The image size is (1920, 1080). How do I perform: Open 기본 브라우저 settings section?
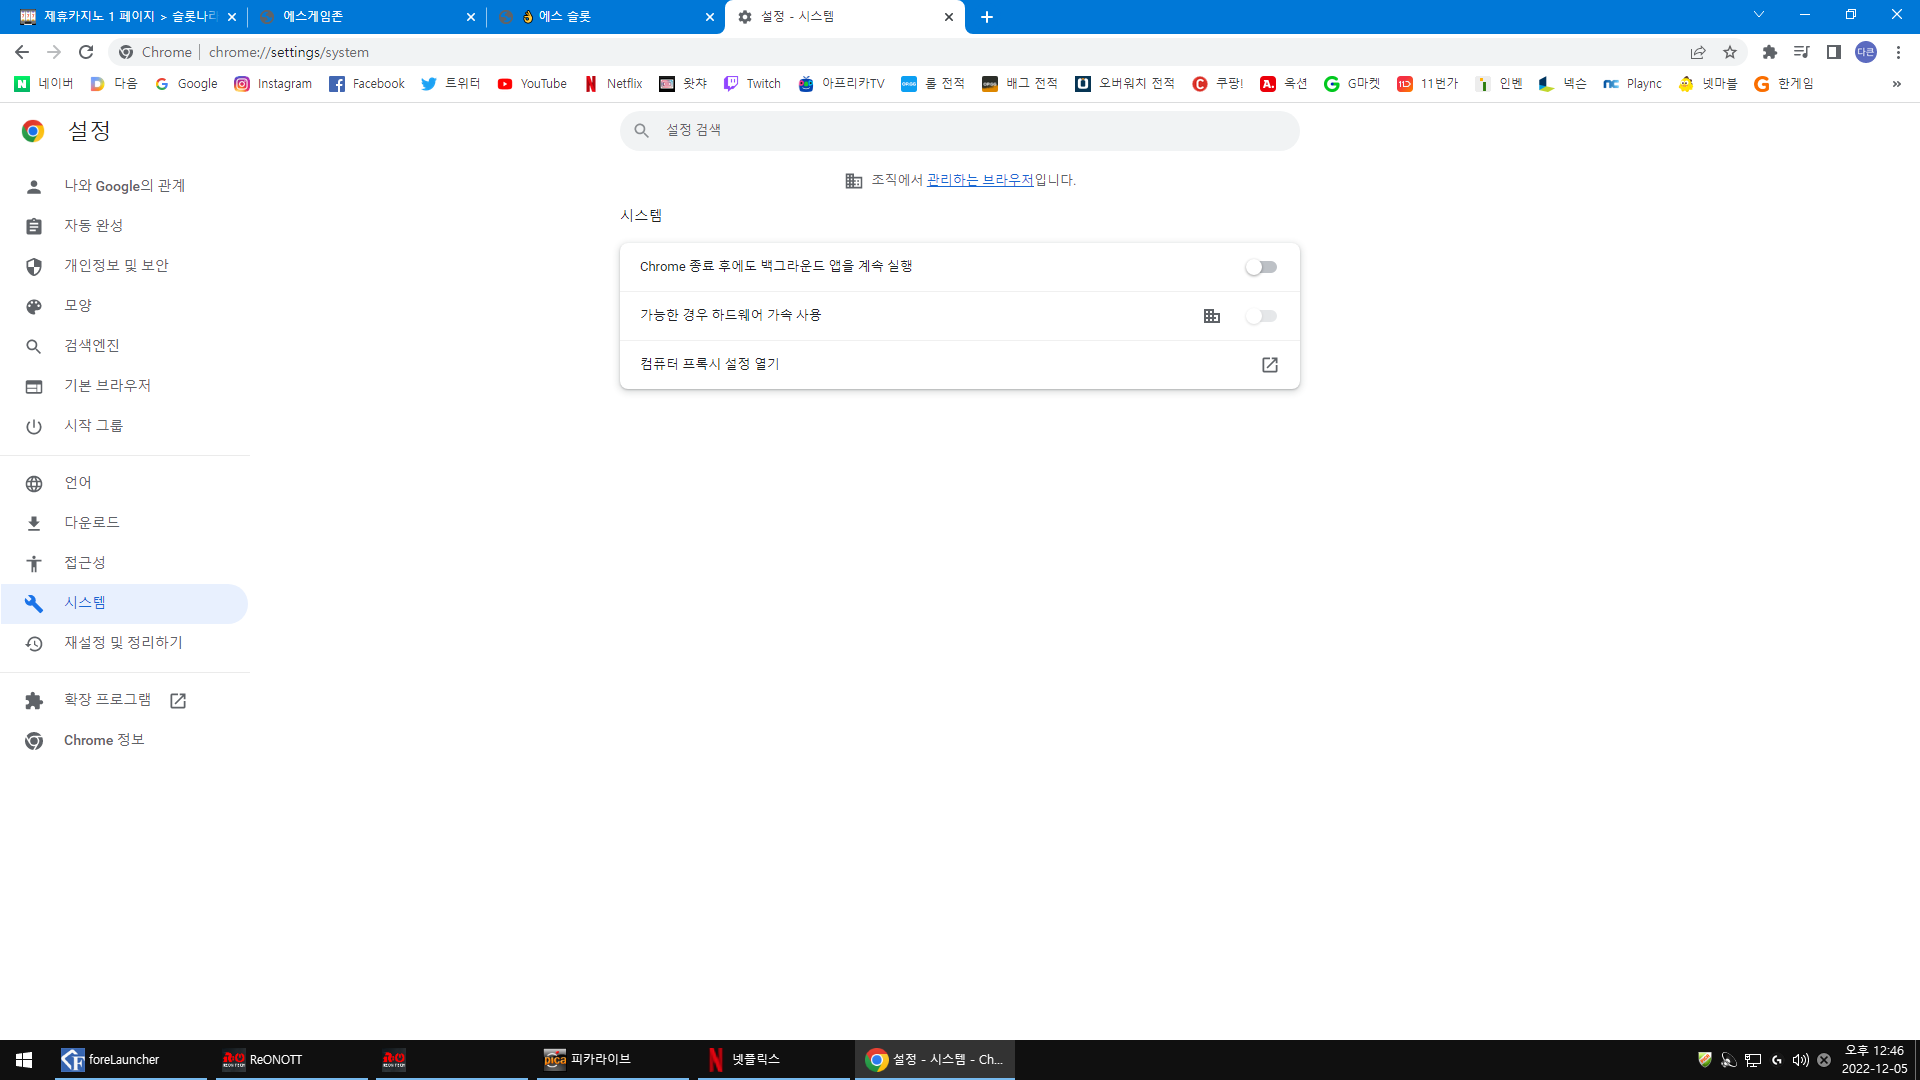point(124,386)
